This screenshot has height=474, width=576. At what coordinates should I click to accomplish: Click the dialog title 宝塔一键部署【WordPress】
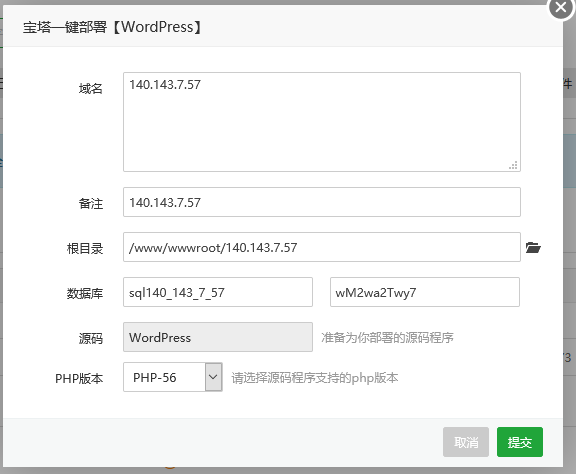112,27
